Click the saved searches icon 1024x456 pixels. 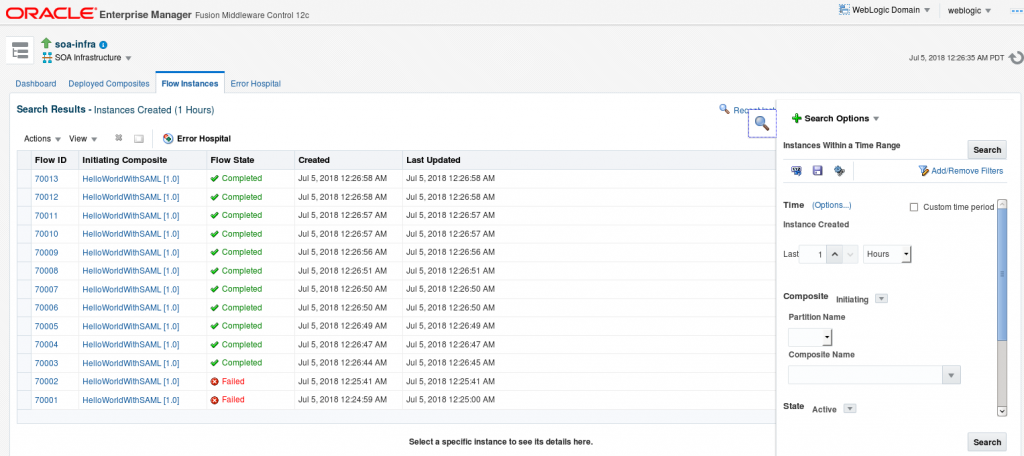point(796,171)
